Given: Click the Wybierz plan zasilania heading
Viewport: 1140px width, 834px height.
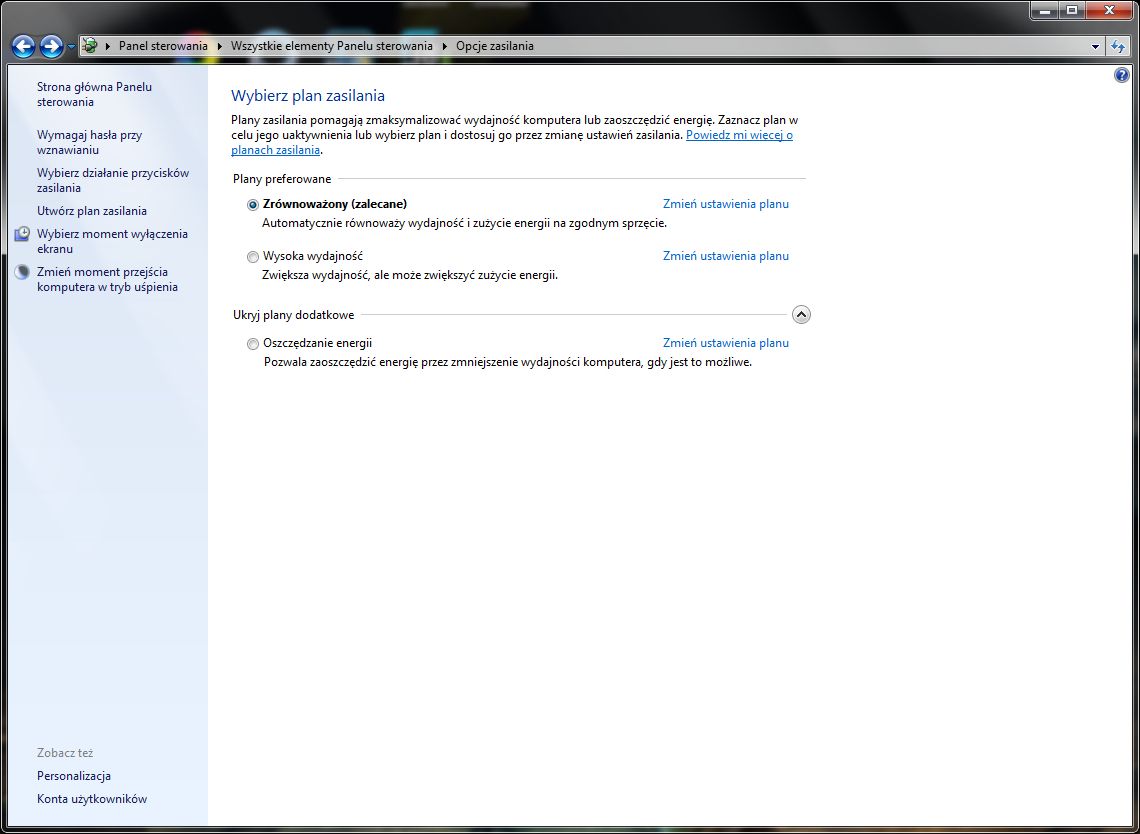Looking at the screenshot, I should [308, 96].
